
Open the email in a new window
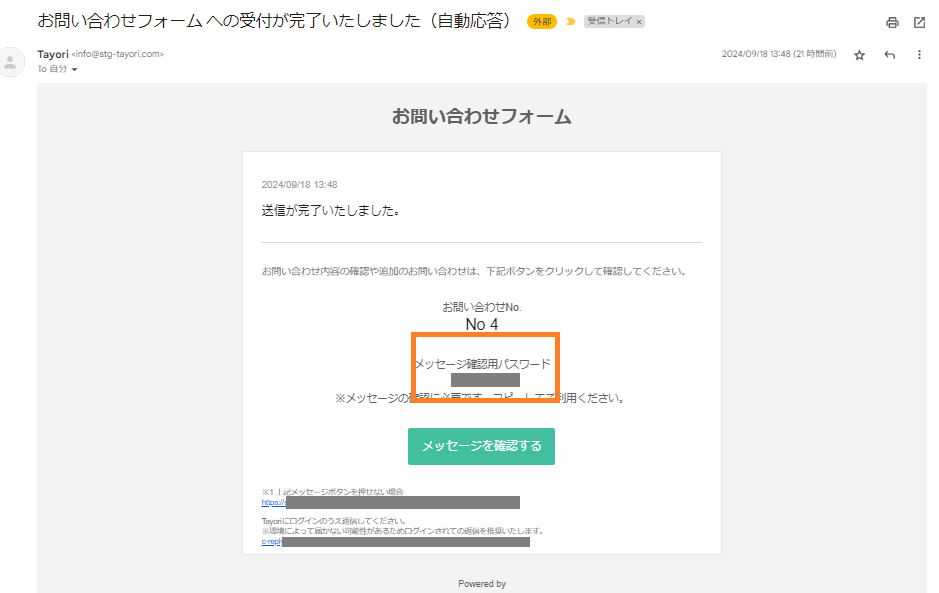tap(919, 23)
